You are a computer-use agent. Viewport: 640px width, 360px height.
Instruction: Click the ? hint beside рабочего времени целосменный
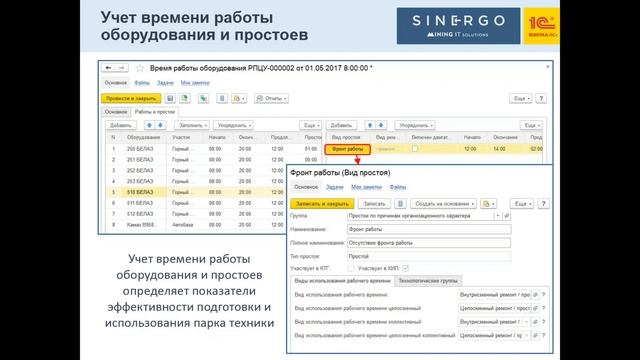click(x=544, y=308)
